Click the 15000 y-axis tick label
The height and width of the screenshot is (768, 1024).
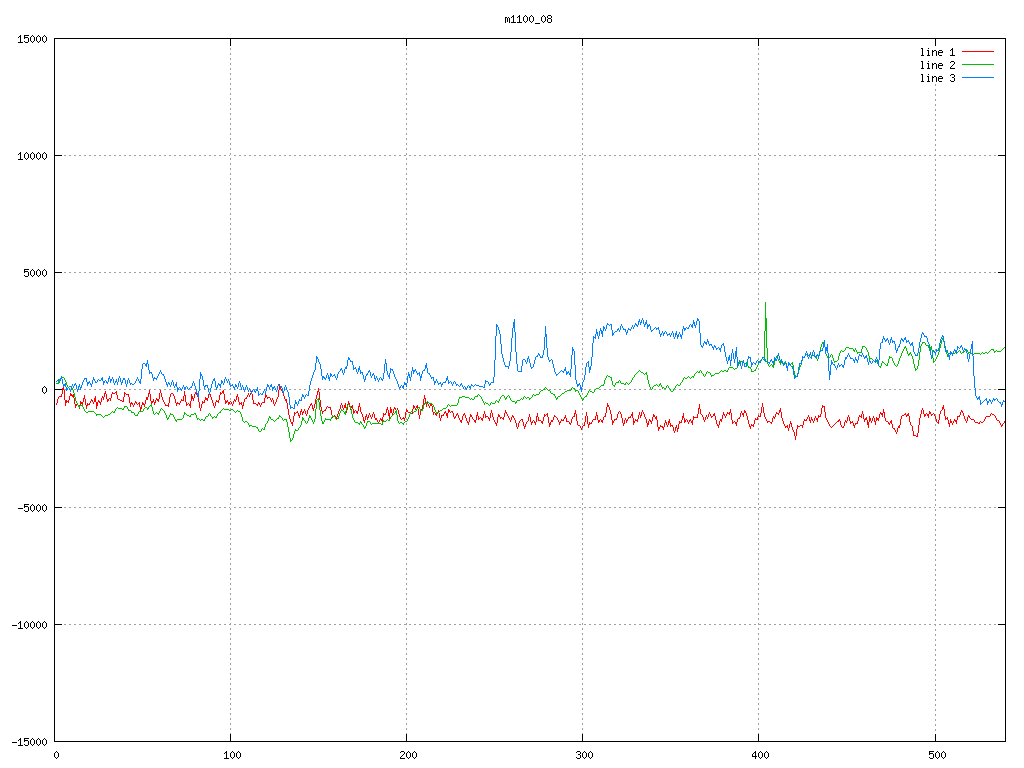31,39
